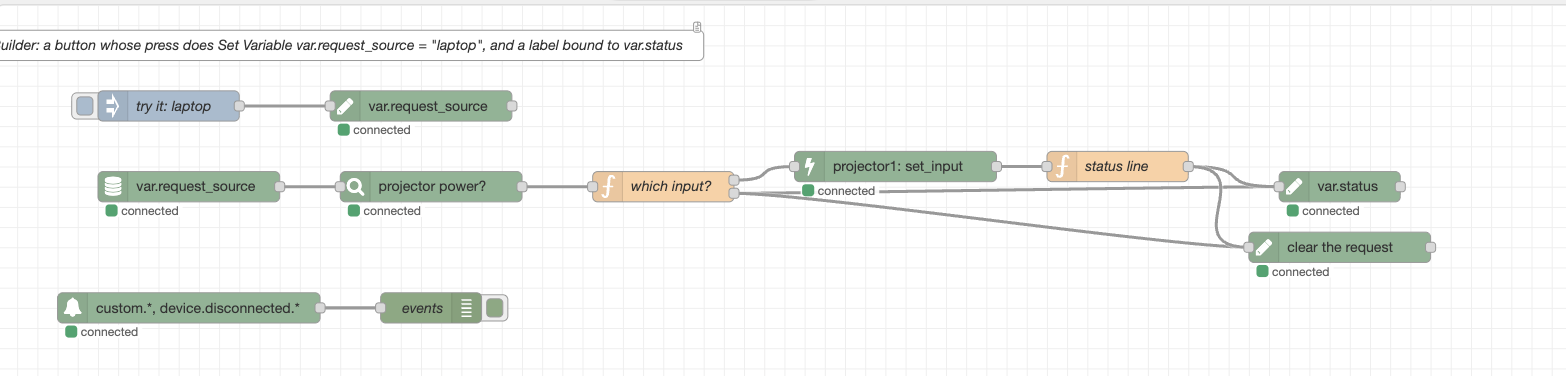Select the 'status line' function node label
The image size is (1566, 376).
click(1116, 166)
